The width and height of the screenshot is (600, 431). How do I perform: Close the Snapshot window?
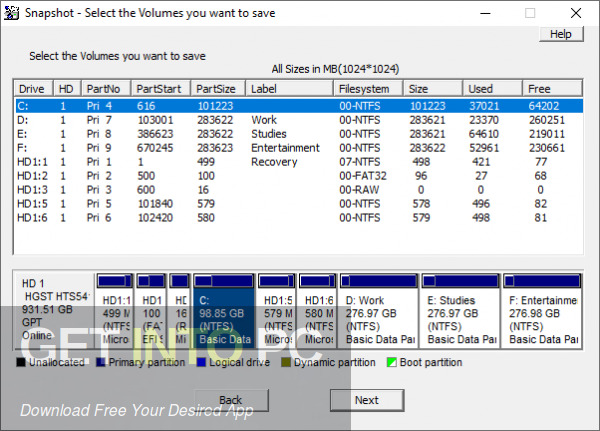[576, 13]
